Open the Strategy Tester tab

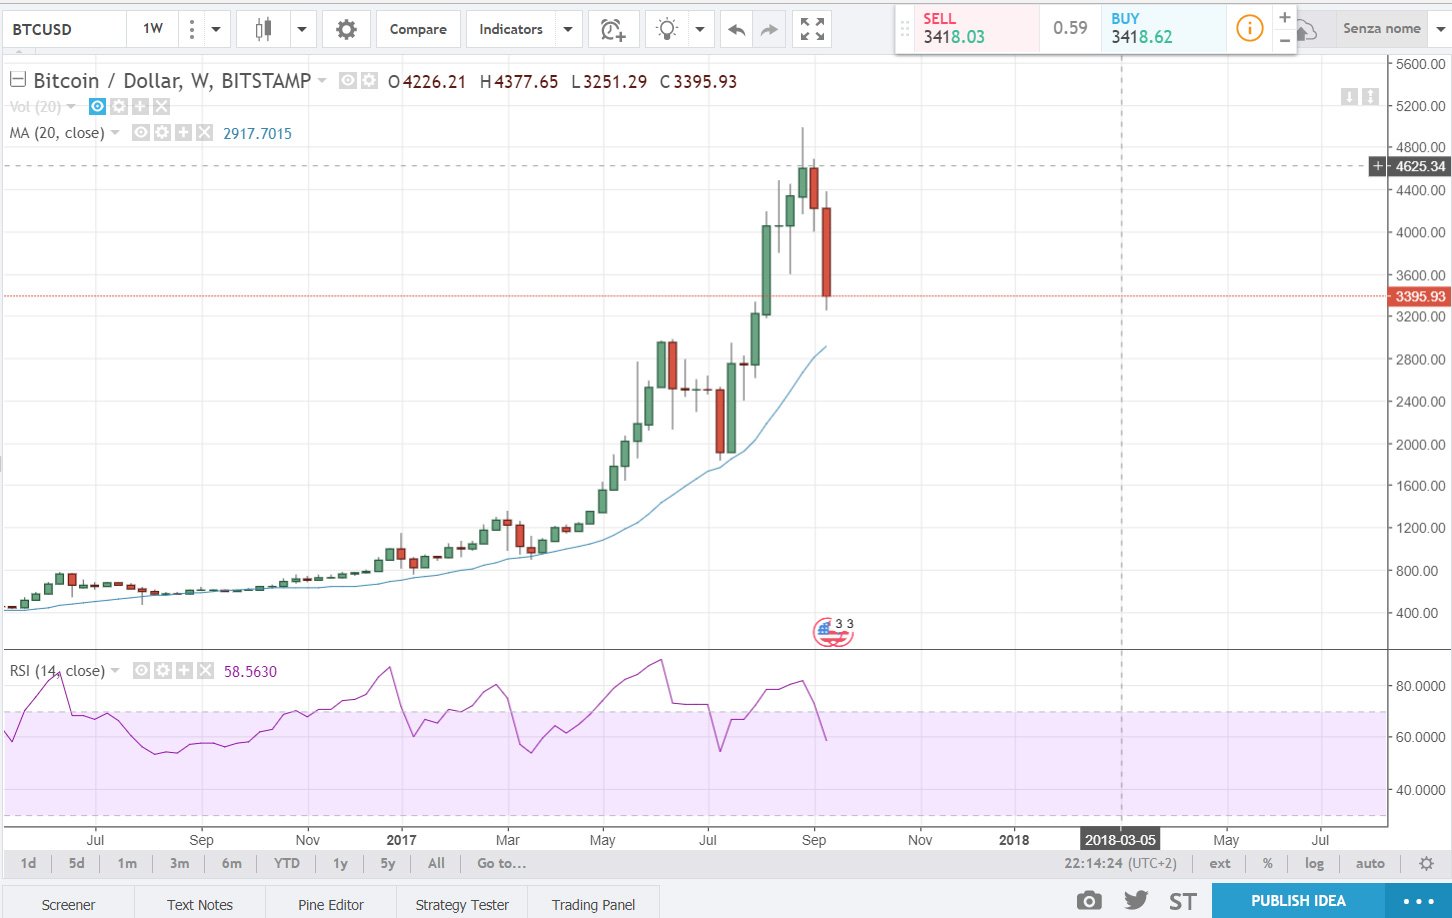tap(462, 904)
